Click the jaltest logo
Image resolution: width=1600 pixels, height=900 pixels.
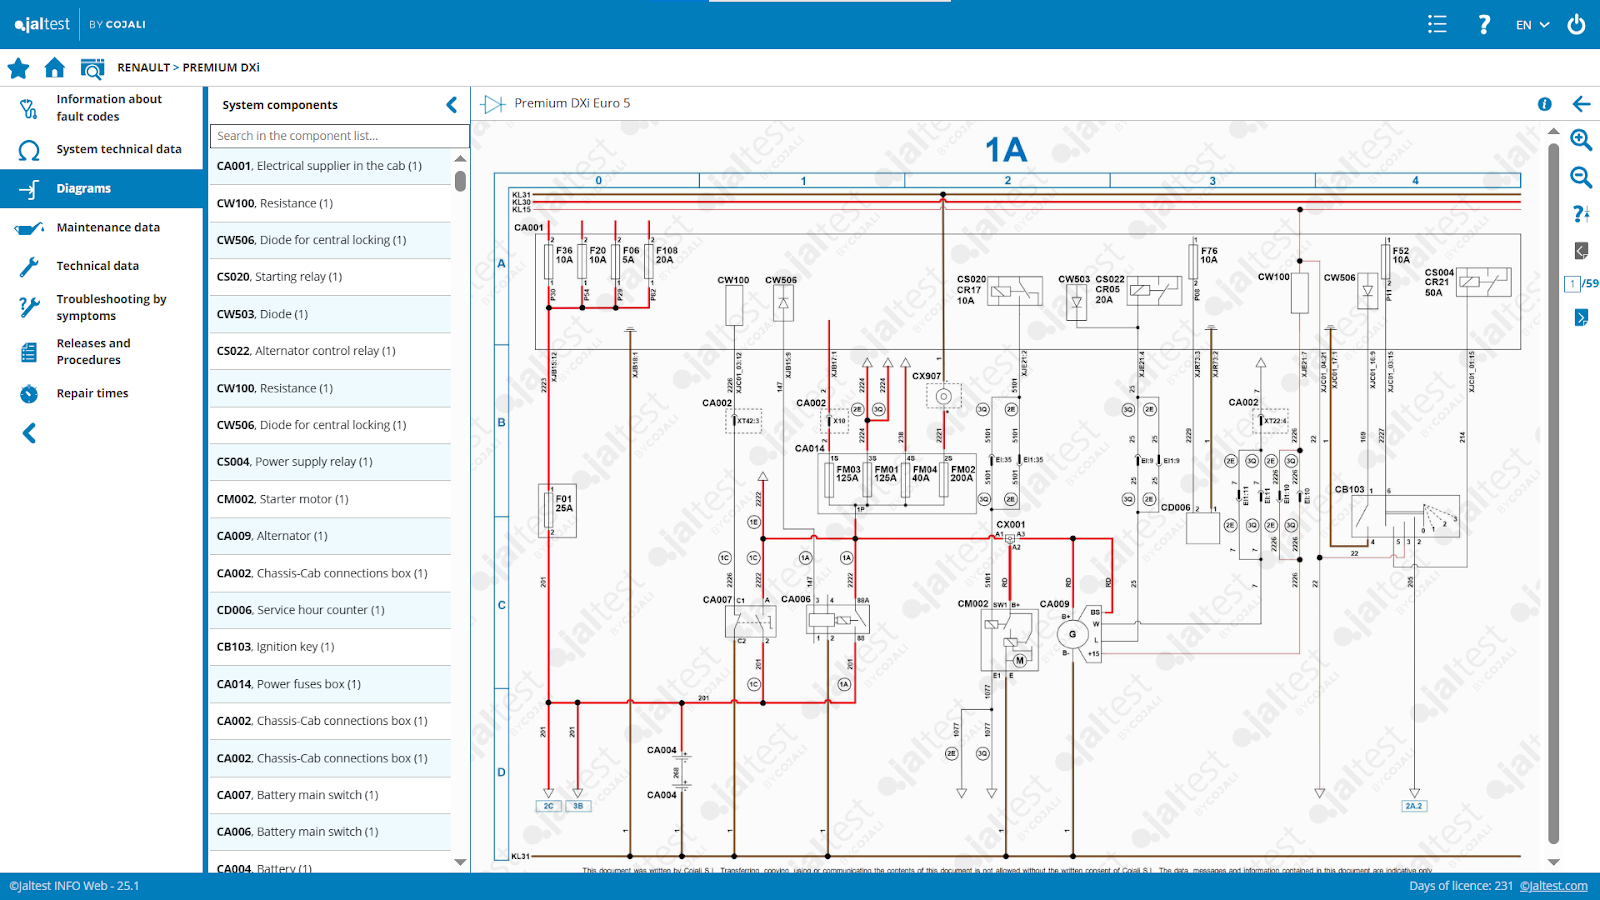click(x=42, y=24)
